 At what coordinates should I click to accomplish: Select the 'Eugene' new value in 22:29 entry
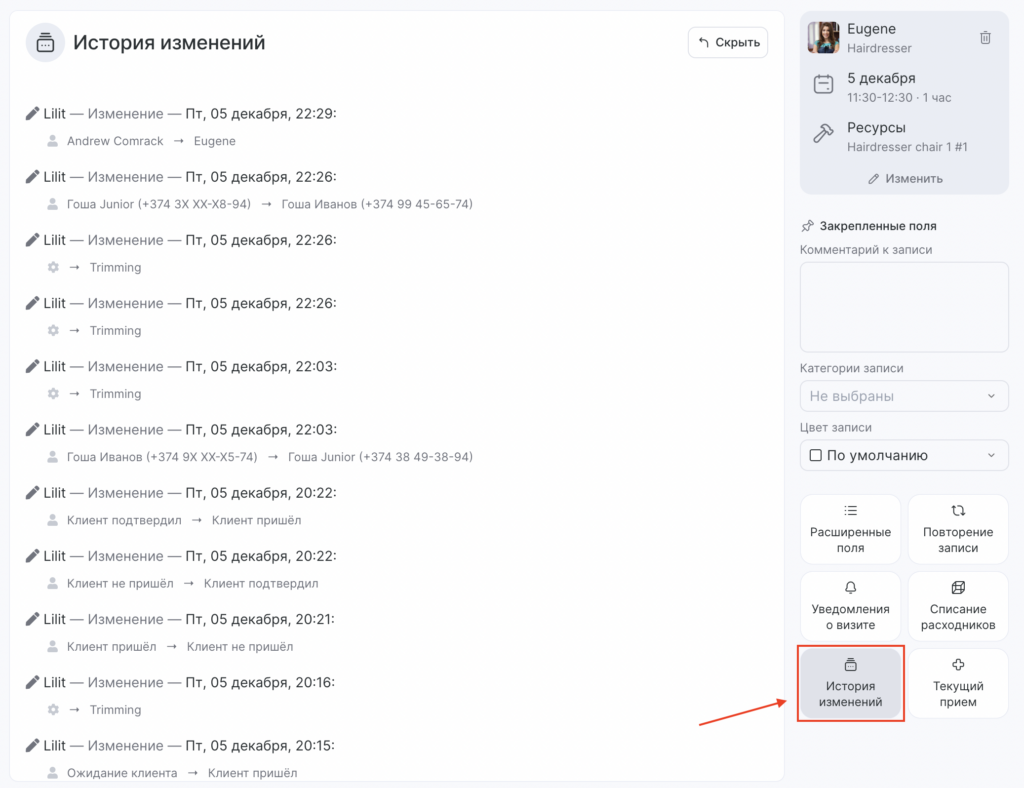214,141
